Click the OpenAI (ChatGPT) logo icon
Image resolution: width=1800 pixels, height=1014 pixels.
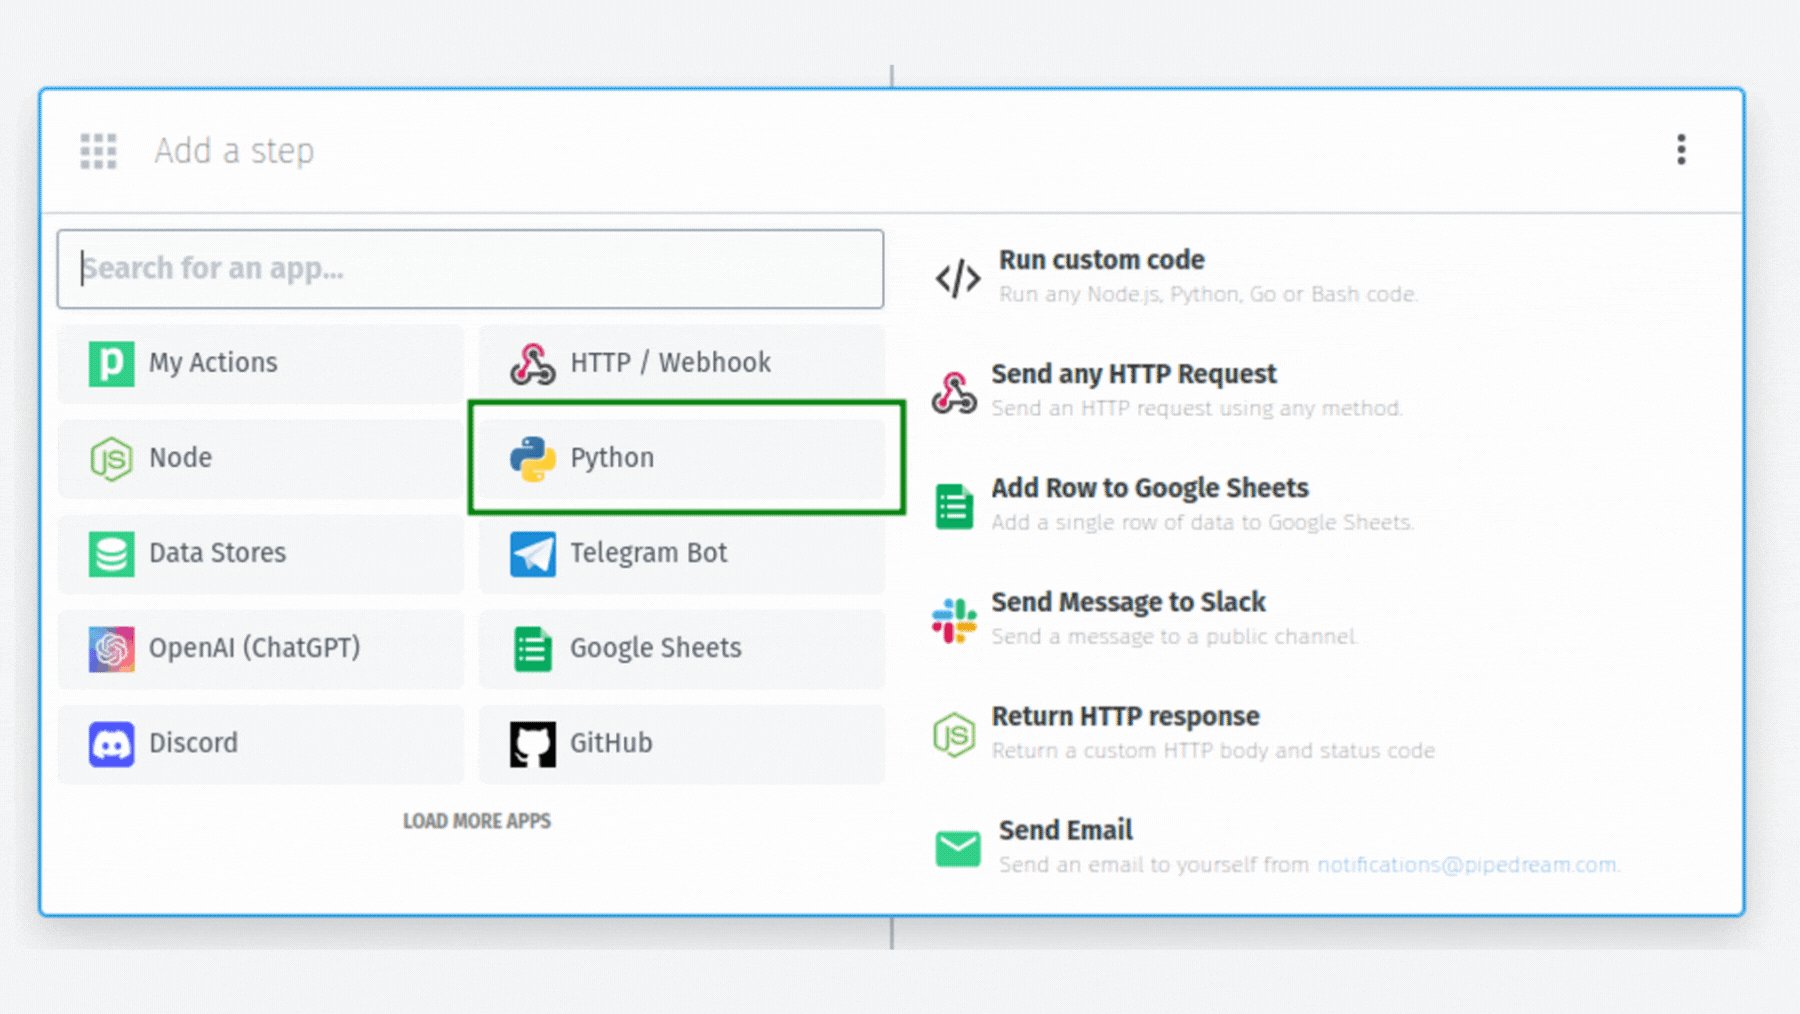(111, 649)
